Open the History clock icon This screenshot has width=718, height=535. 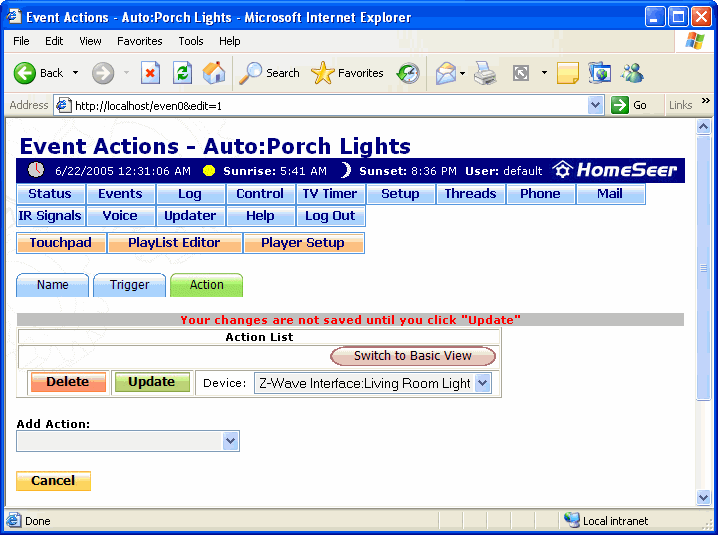point(408,73)
